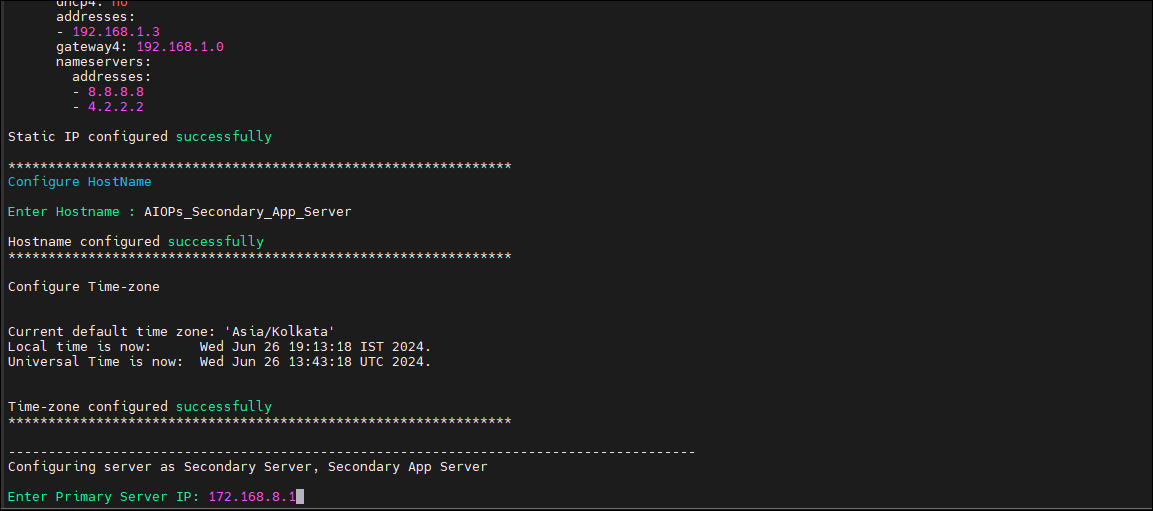
Task: Click the dashed separator line above Configuring server
Action: click(x=351, y=451)
